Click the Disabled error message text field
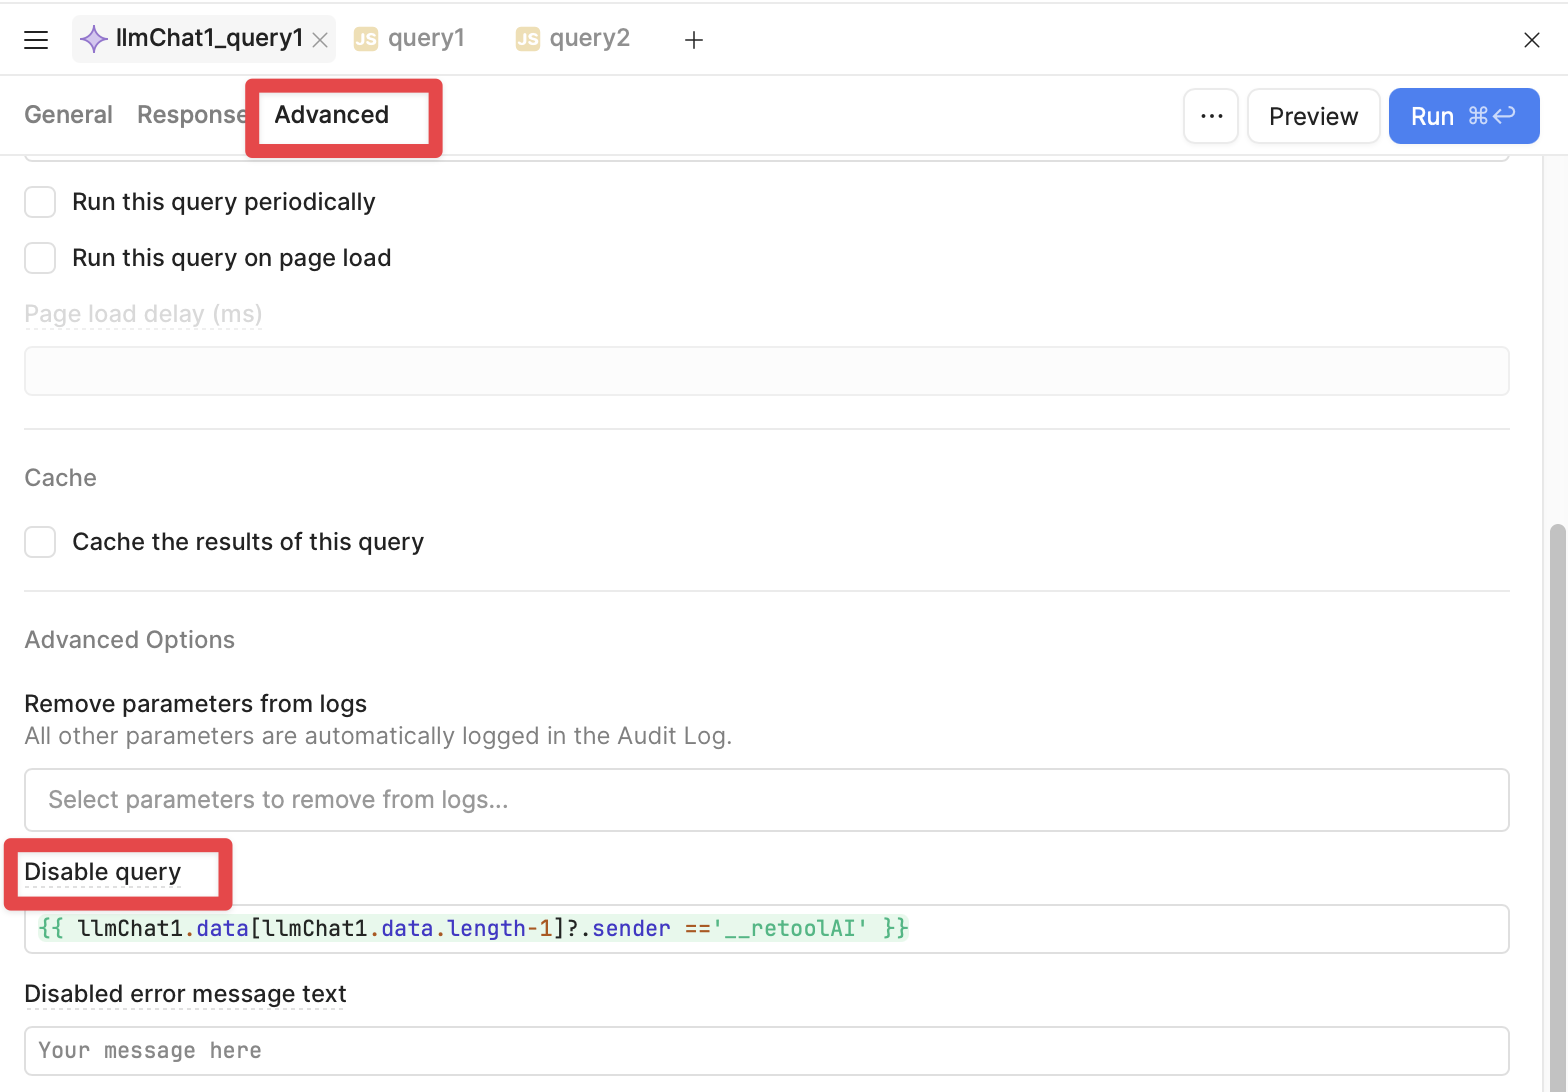Screen dimensions: 1568x1092 pyautogui.click(x=767, y=1051)
